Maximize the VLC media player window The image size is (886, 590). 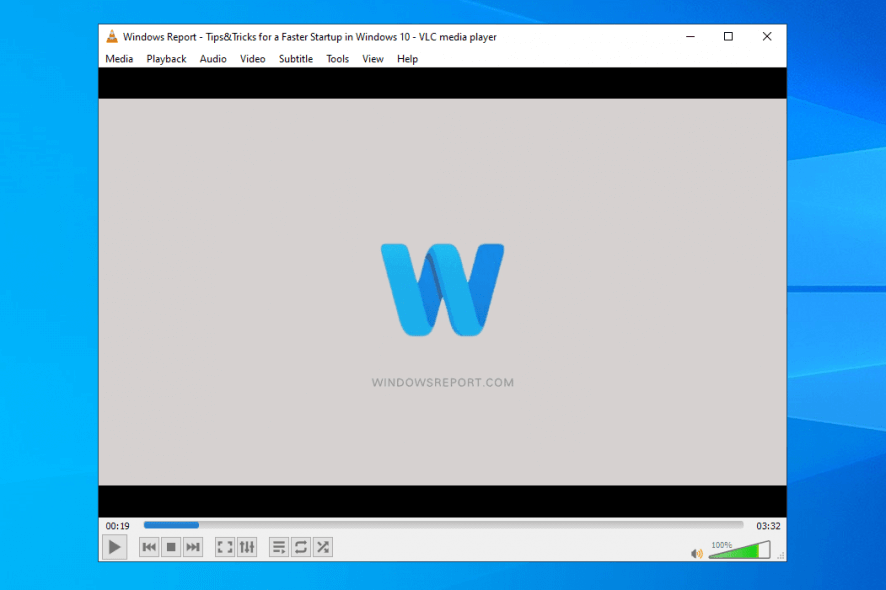(728, 37)
